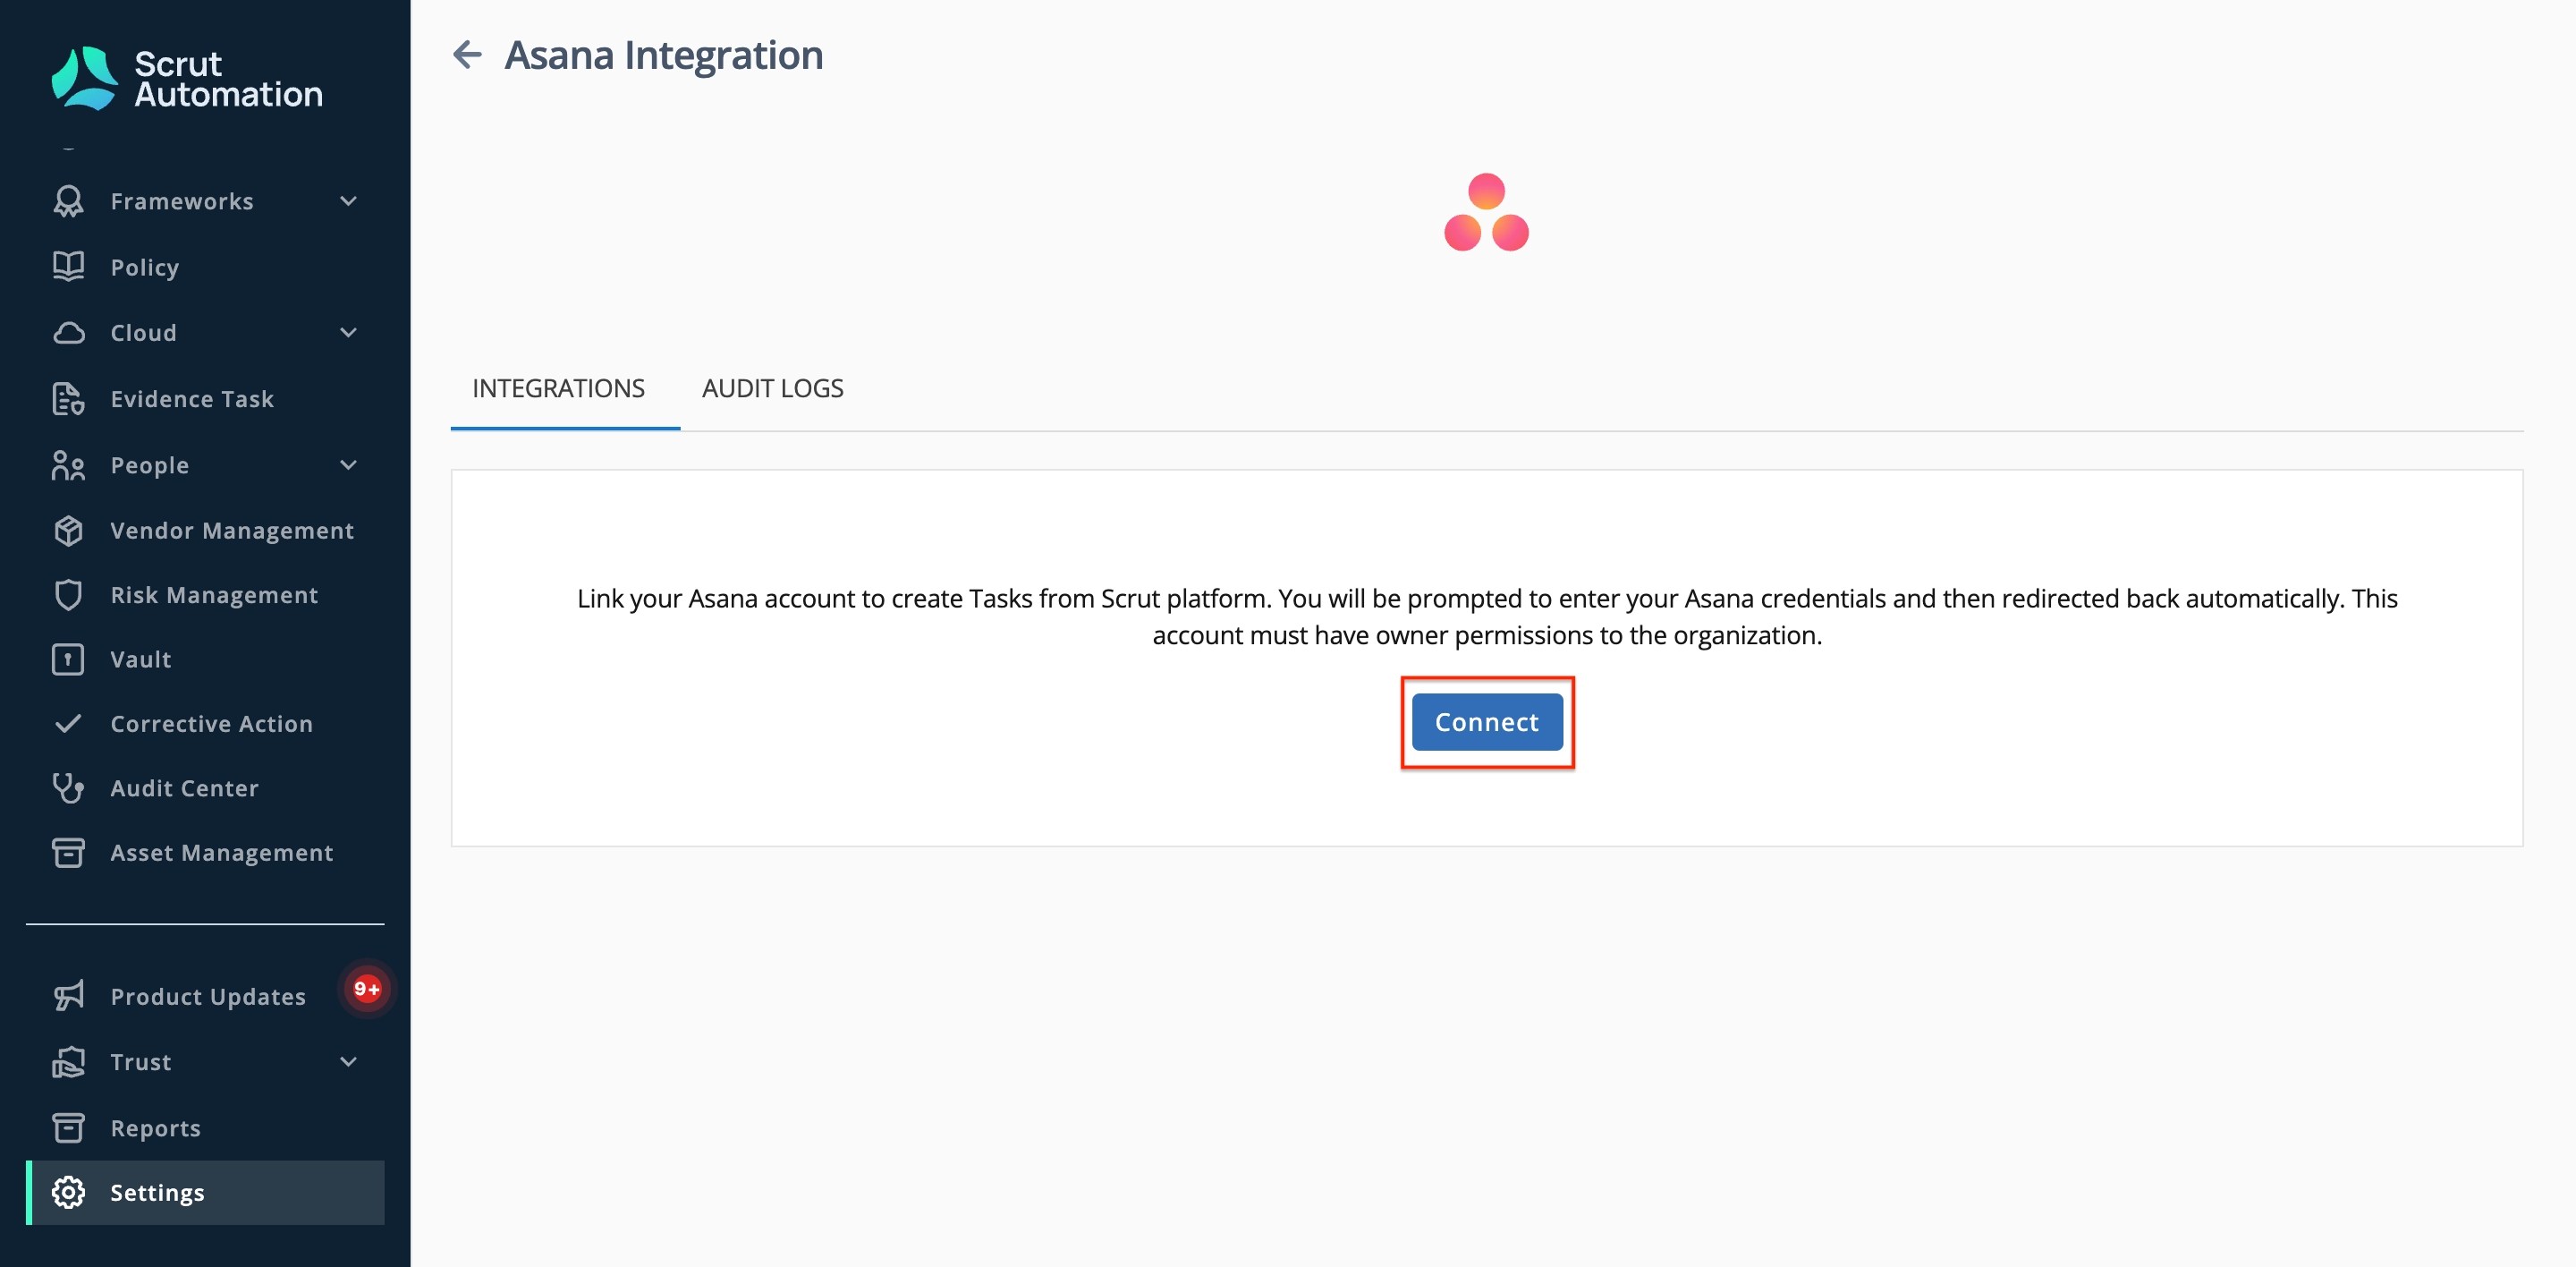Viewport: 2576px width, 1267px height.
Task: Click the Connect button
Action: coord(1486,721)
